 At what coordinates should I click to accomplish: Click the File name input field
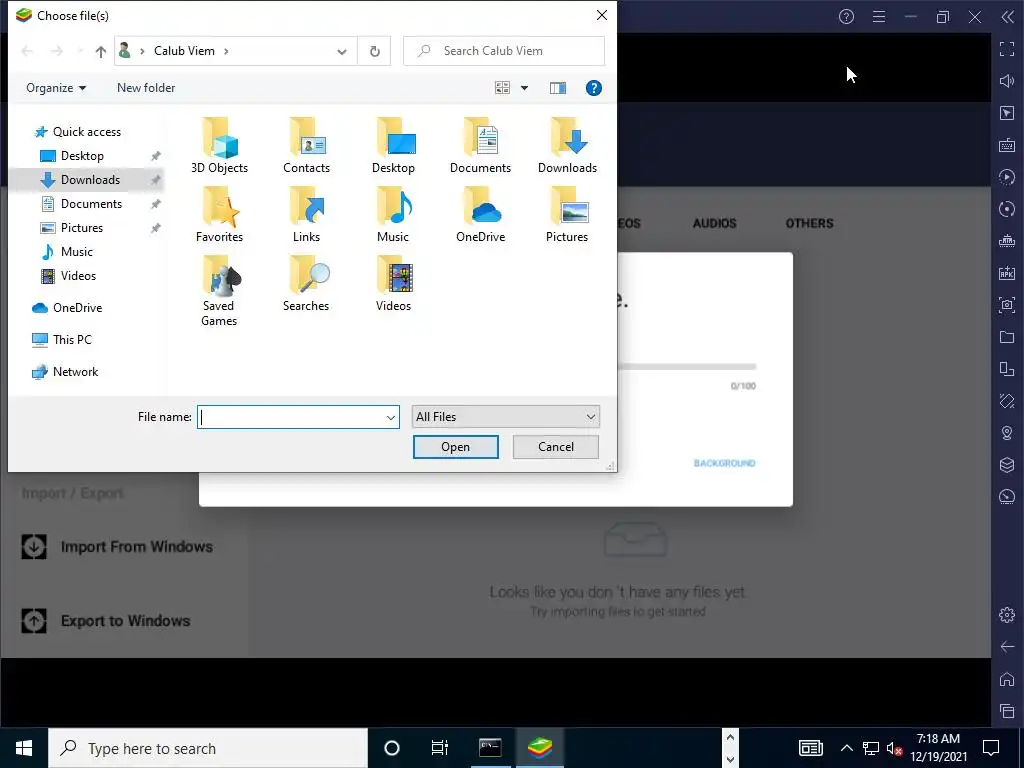tap(291, 417)
